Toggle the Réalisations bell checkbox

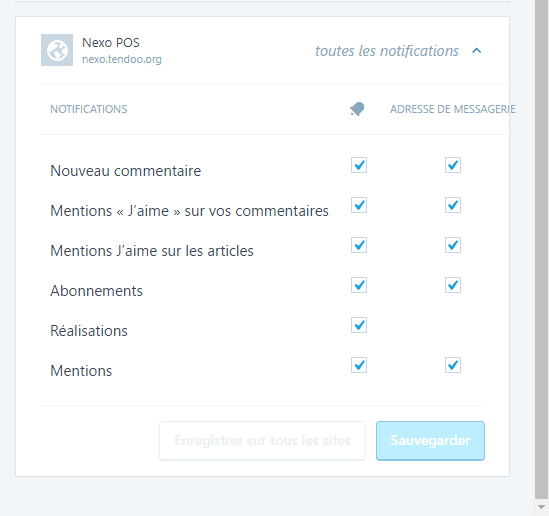point(359,325)
